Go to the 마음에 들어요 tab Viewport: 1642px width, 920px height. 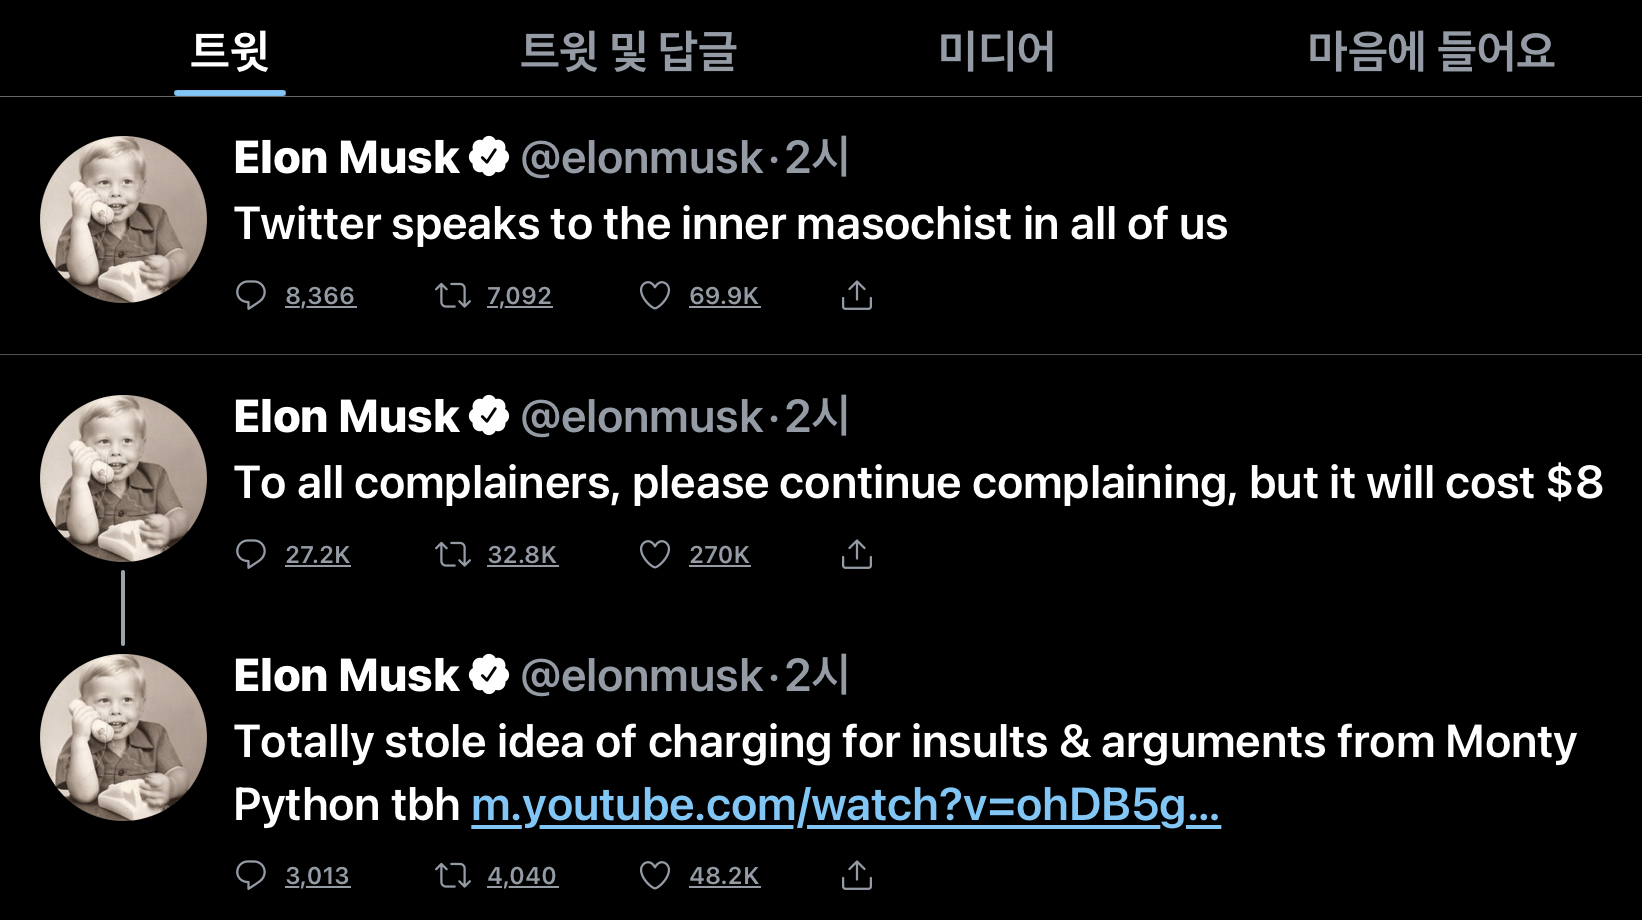point(1431,51)
